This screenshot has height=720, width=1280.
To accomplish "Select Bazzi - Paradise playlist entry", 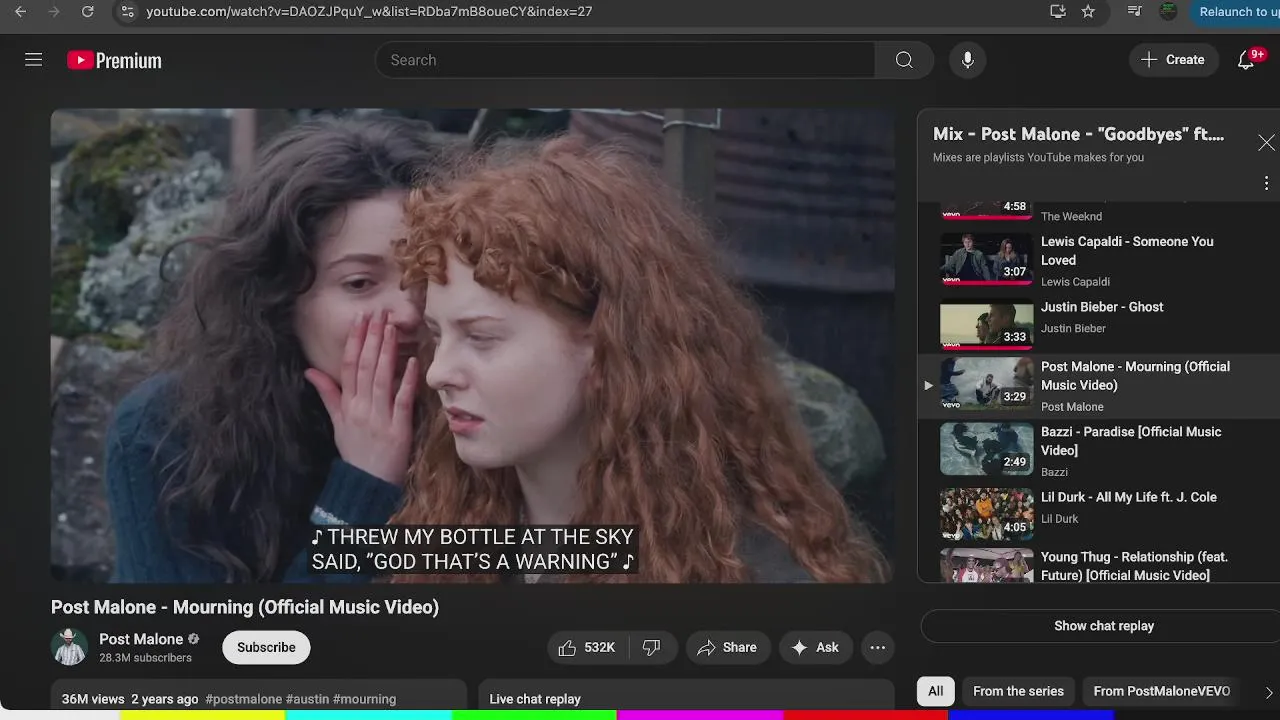I will coord(1098,450).
